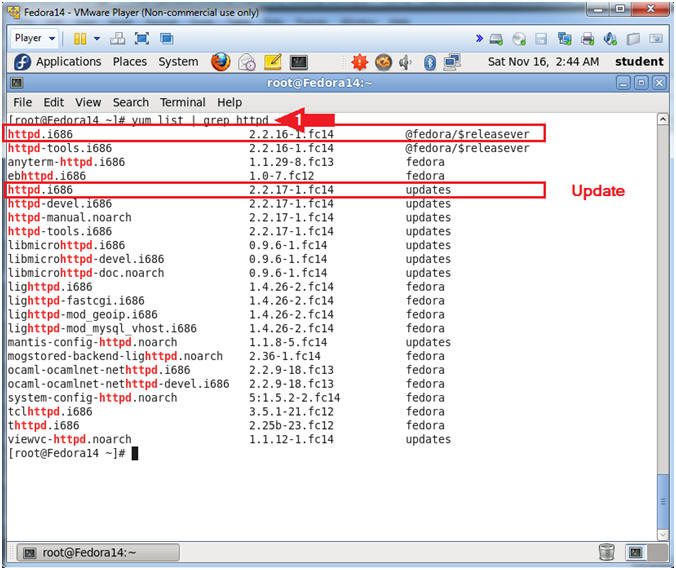The width and height of the screenshot is (676, 570).
Task: Open the Terminal menu
Action: tap(183, 103)
